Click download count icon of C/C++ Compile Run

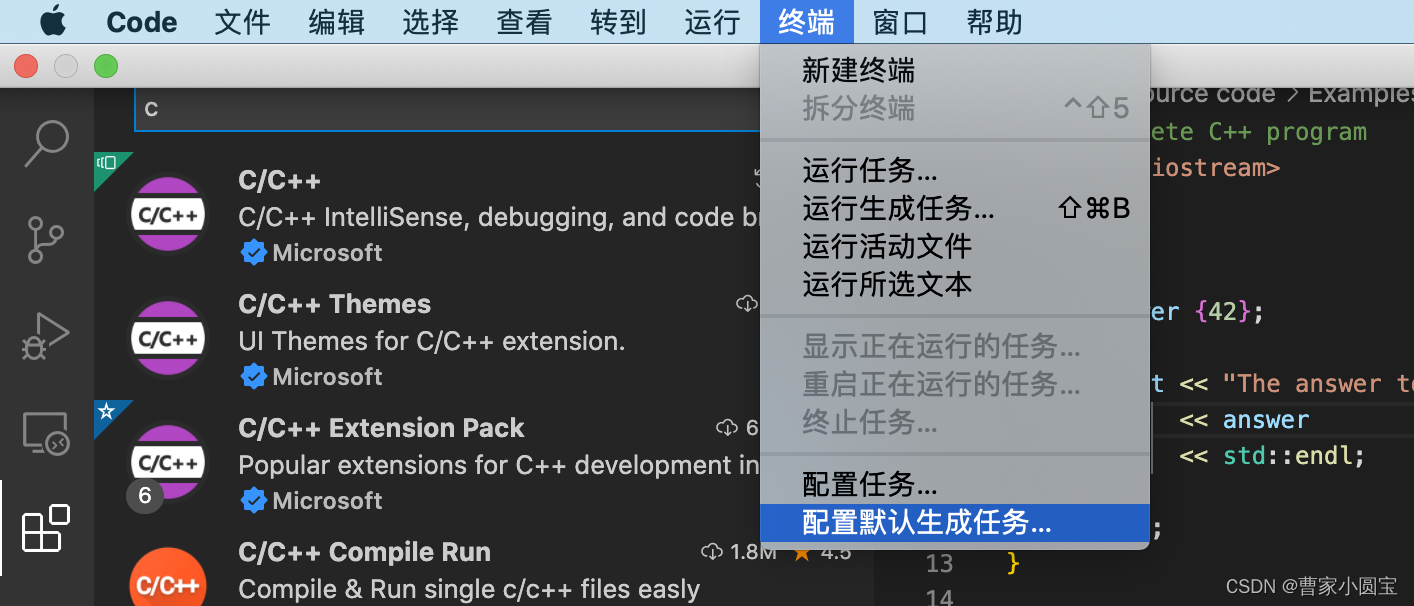711,552
